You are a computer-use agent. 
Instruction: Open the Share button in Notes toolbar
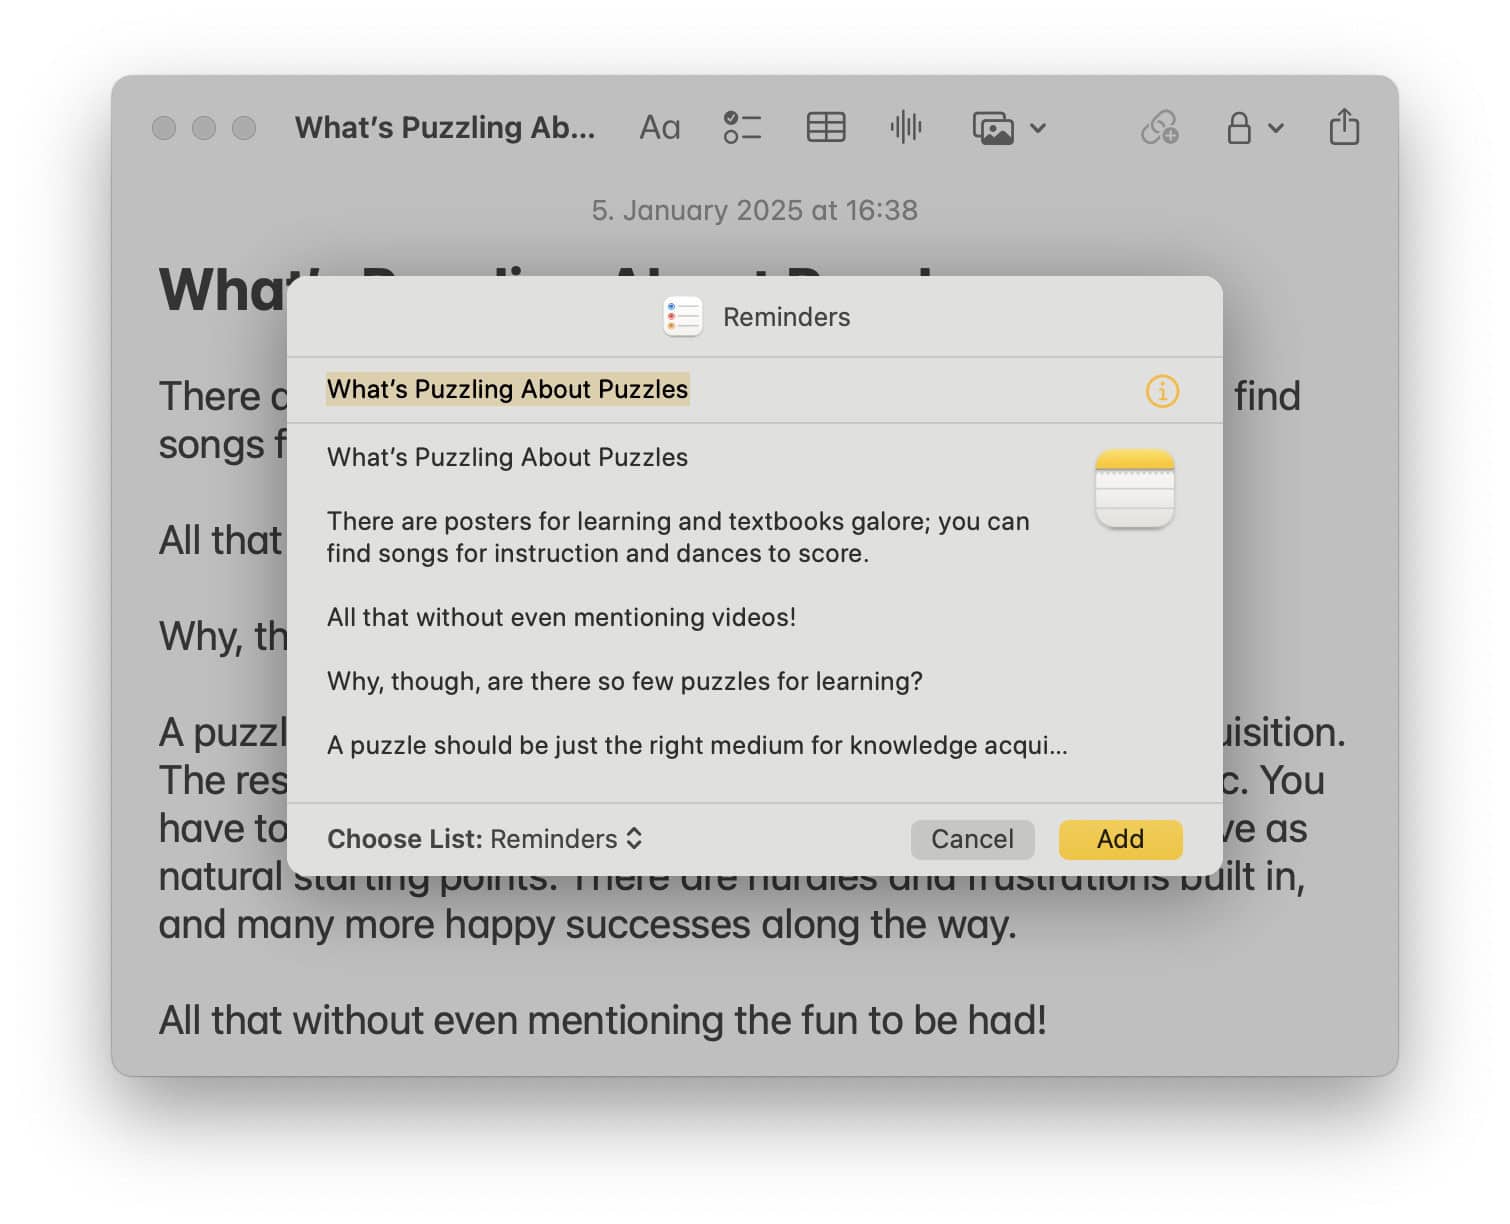1344,127
